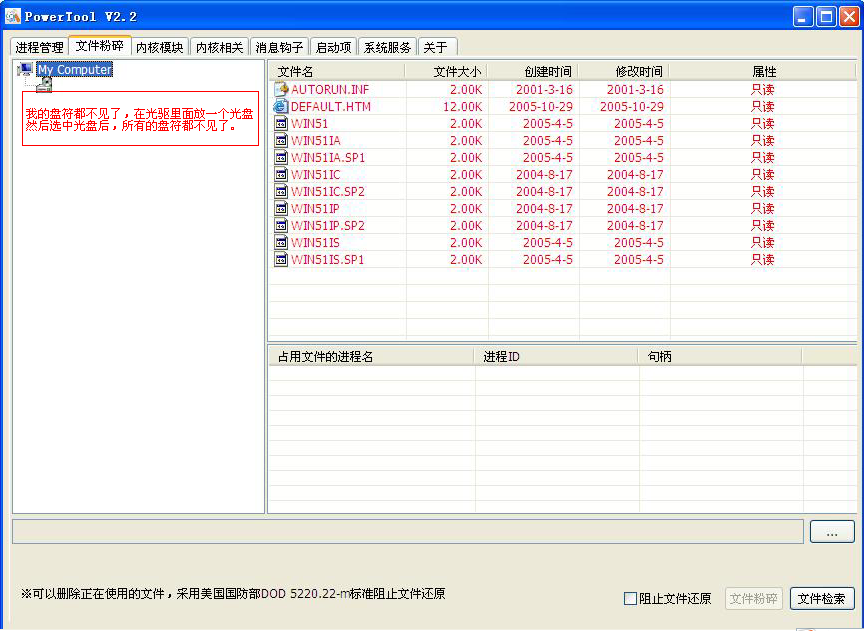This screenshot has height=631, width=864.
Task: Click 2001-3-16 creation date cell
Action: click(544, 89)
